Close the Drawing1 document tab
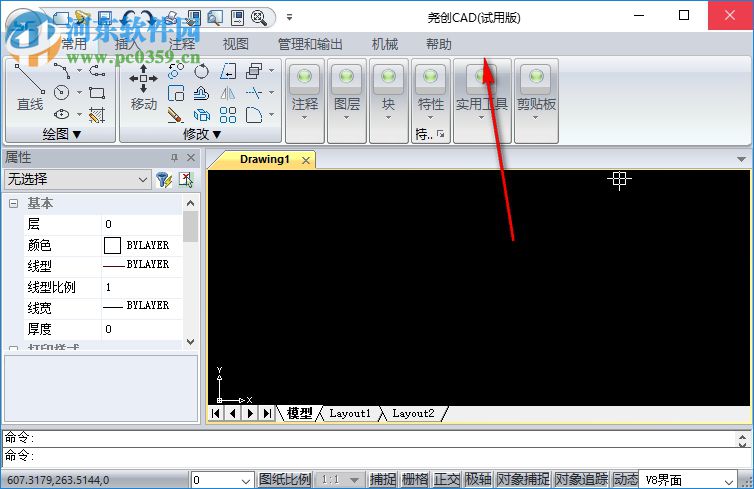Screen dimensions: 754x489 tap(306, 160)
